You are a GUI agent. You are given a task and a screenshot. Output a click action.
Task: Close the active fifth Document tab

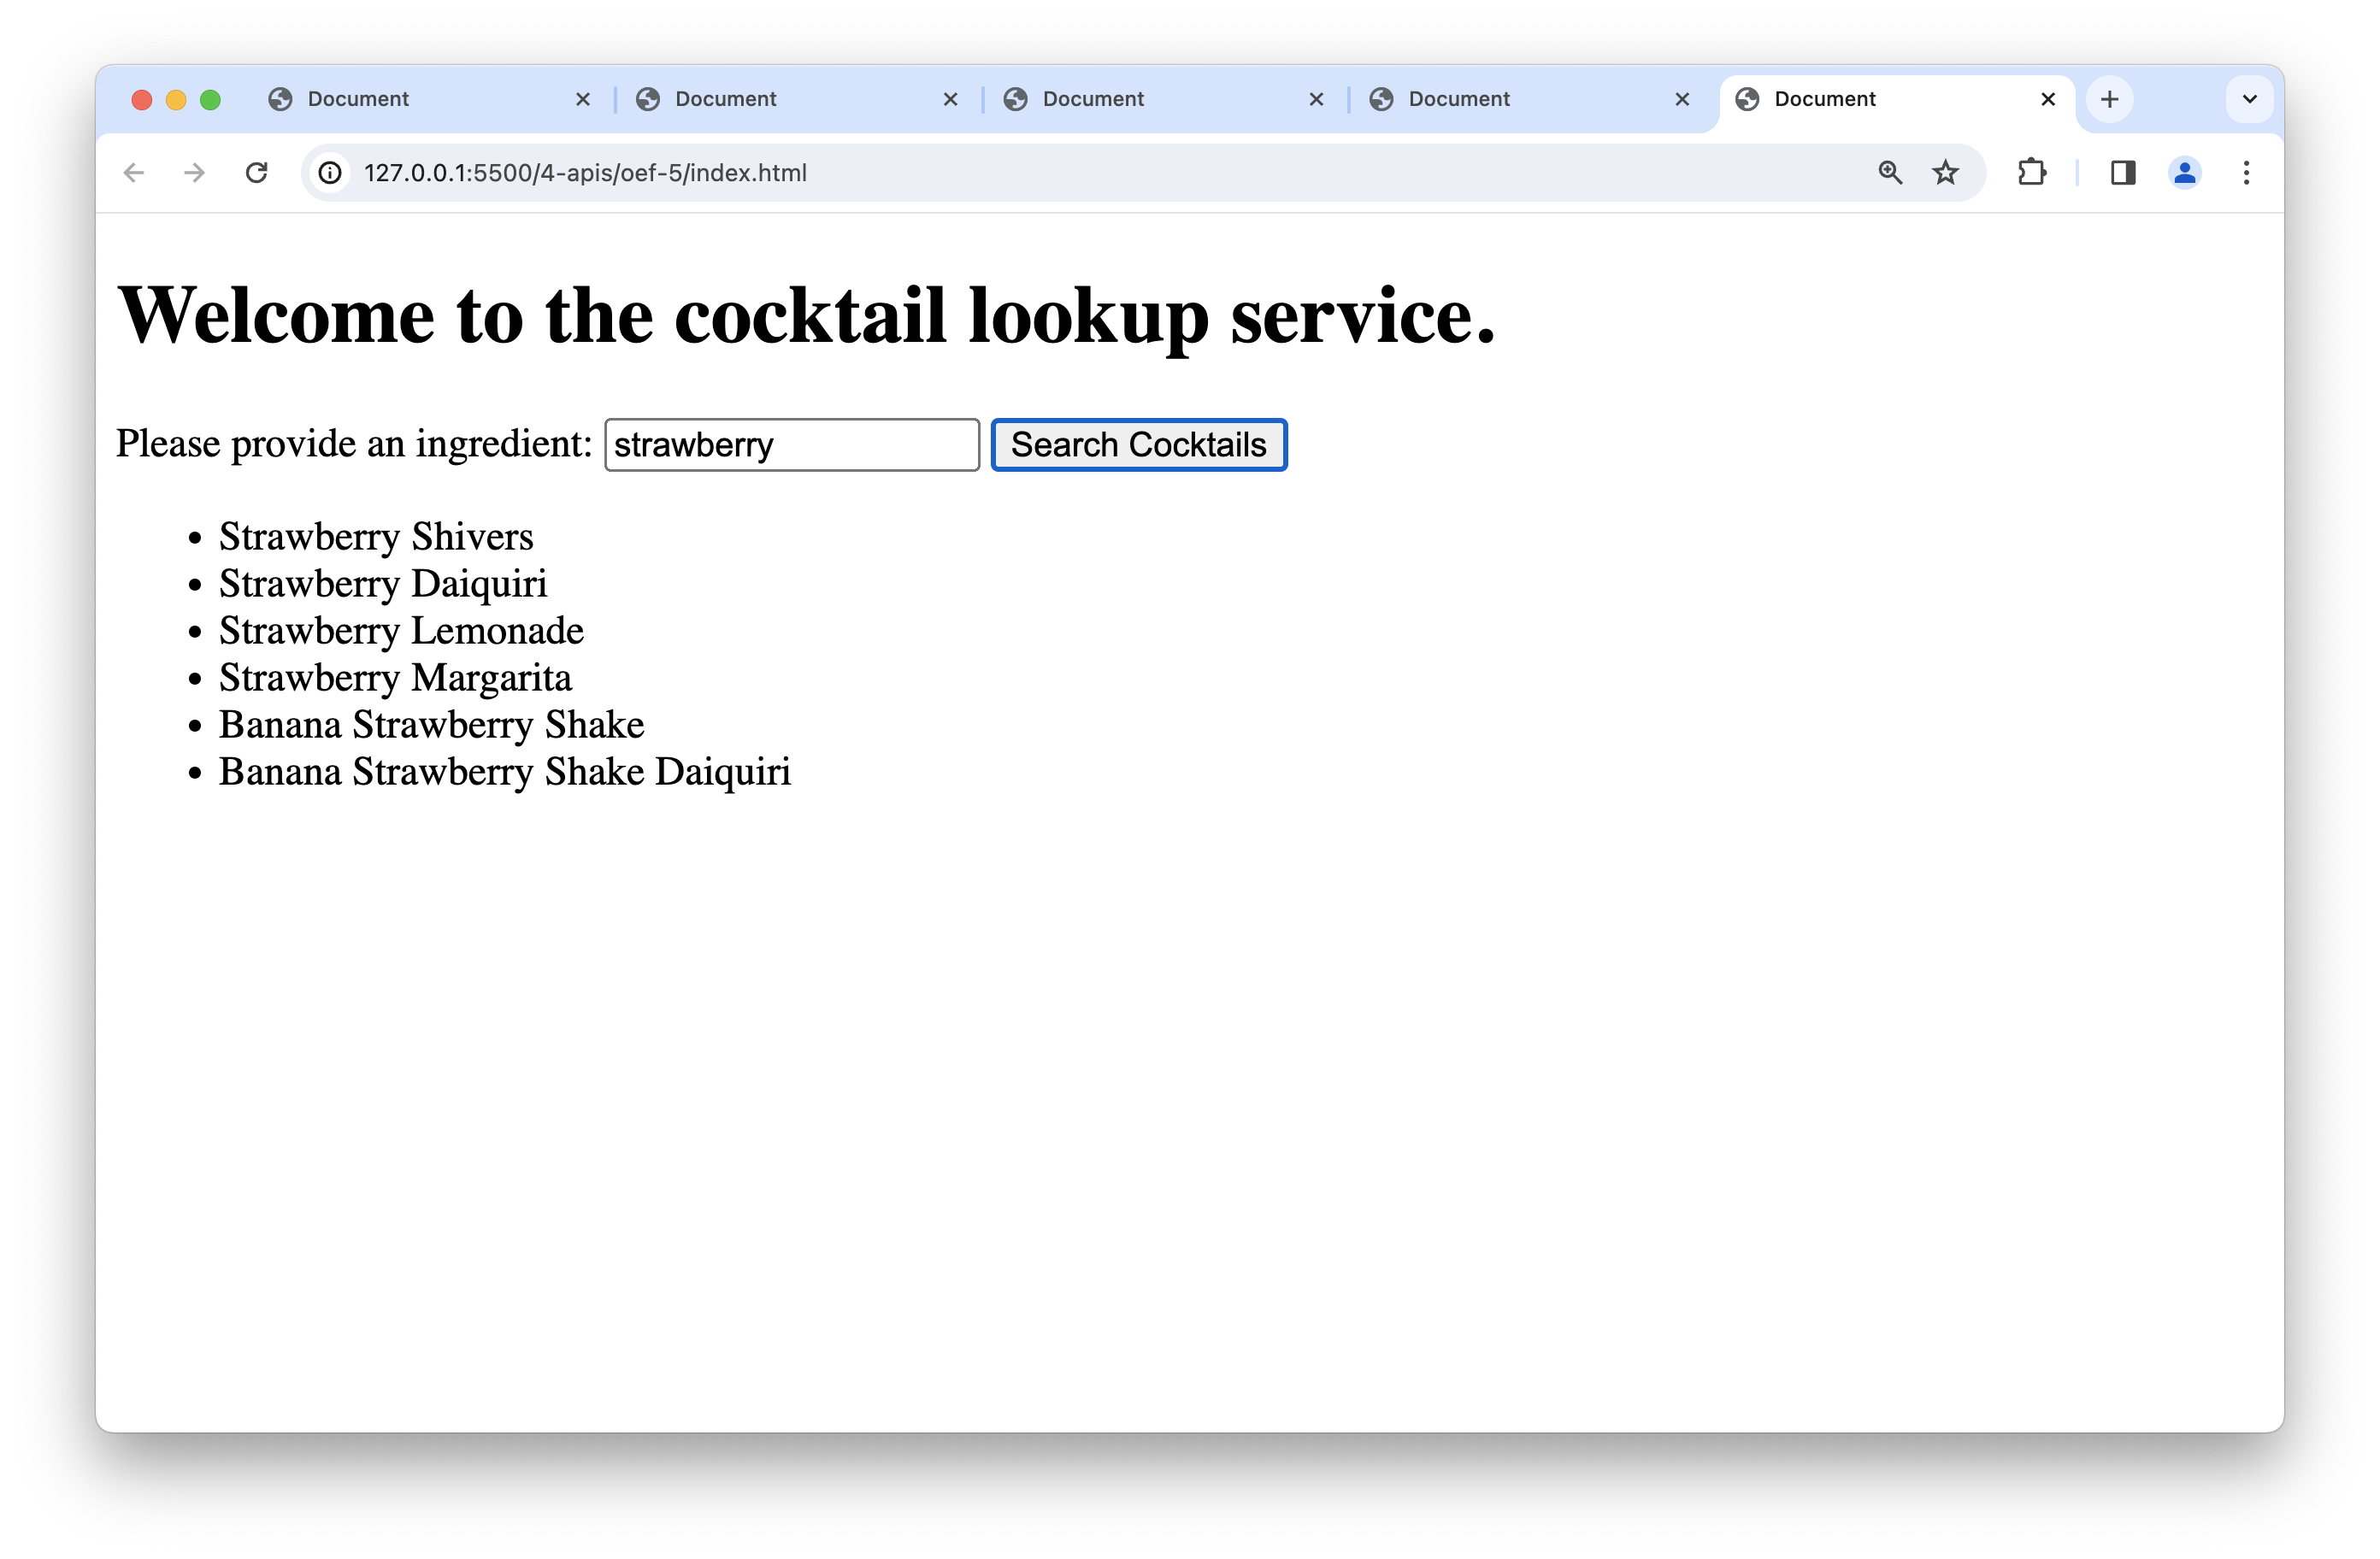coord(2047,99)
